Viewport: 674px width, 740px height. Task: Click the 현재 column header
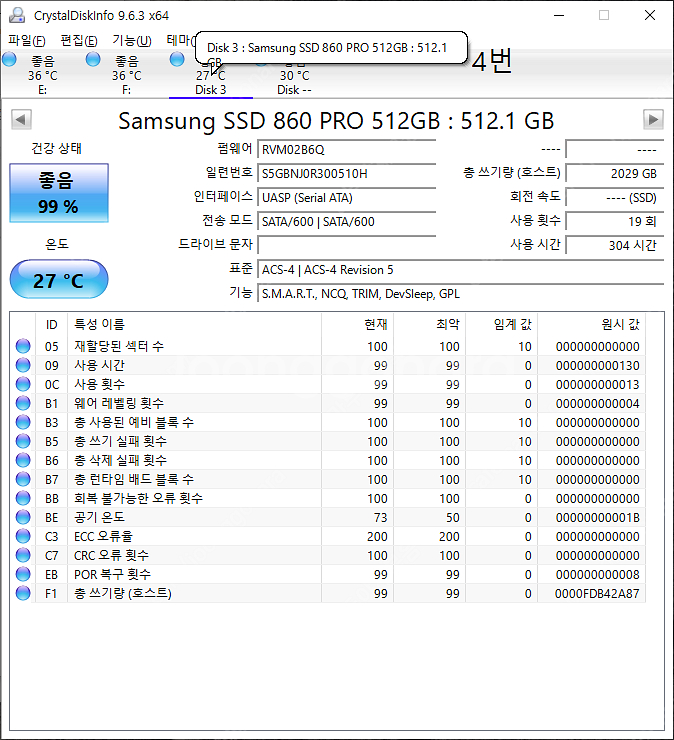point(358,325)
